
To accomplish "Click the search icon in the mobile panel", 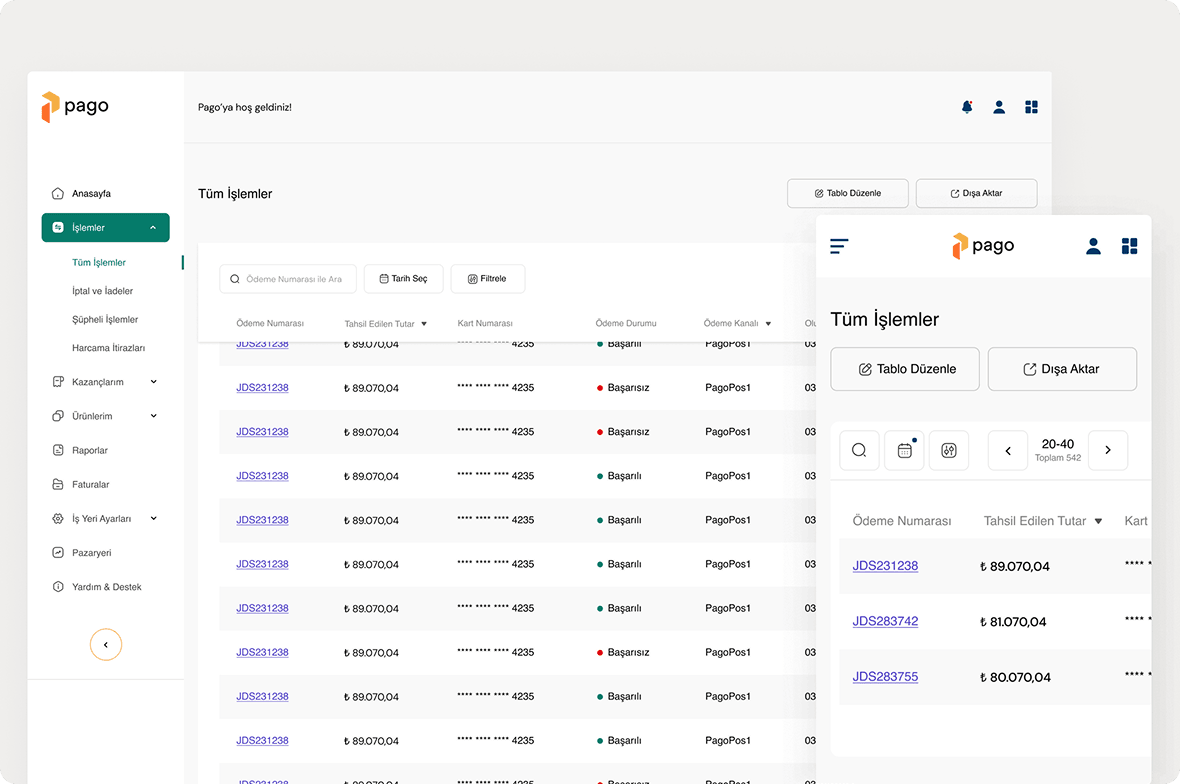I will [859, 450].
